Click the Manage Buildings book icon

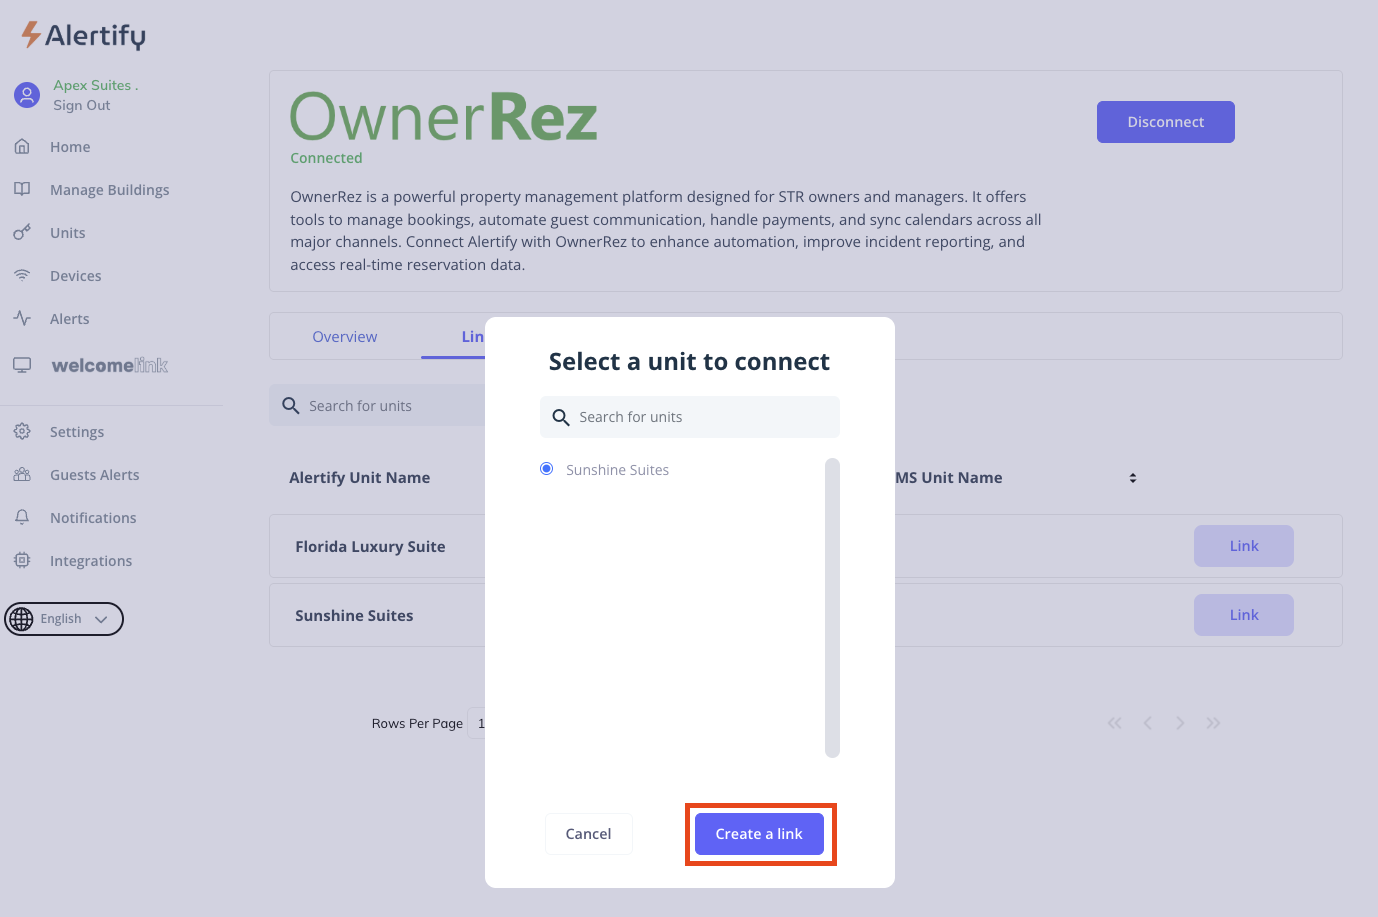coord(22,189)
